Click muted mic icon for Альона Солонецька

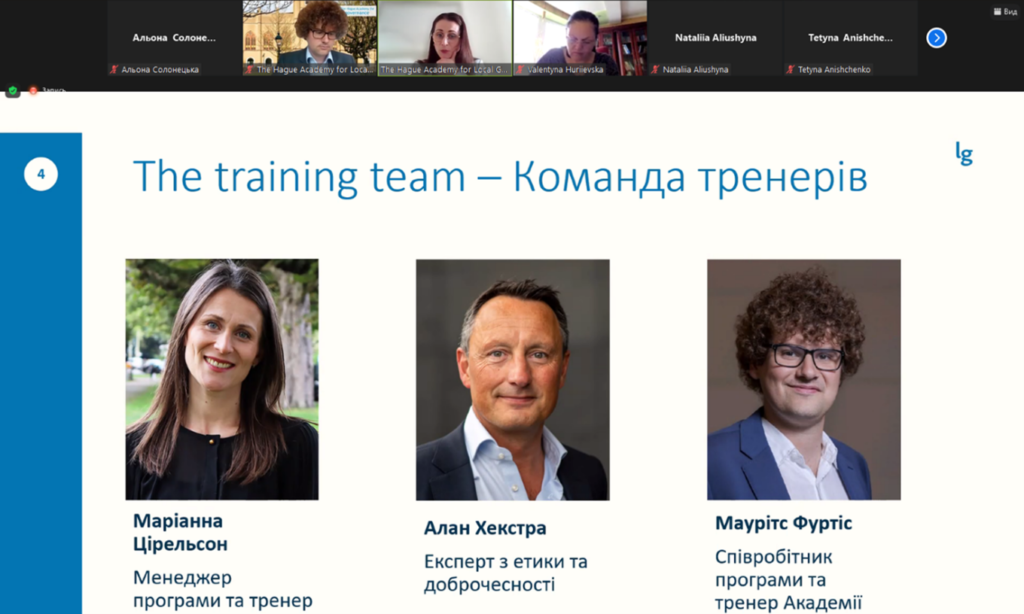[x=114, y=69]
